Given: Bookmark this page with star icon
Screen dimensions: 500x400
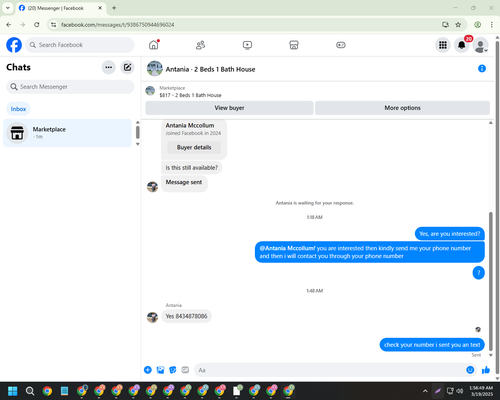Looking at the screenshot, I should tap(458, 25).
